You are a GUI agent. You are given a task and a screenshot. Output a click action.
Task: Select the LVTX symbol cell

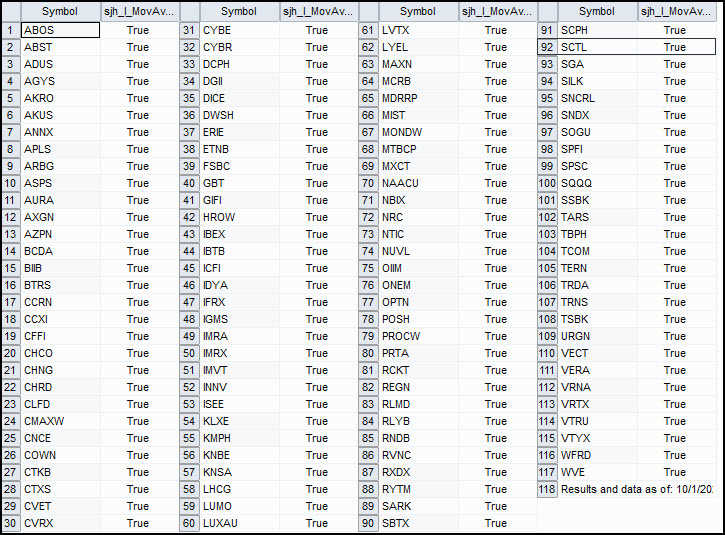coord(418,30)
